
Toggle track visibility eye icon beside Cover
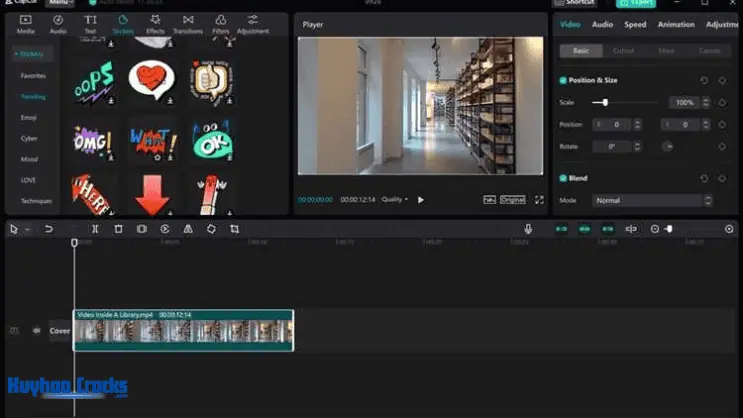tap(37, 331)
